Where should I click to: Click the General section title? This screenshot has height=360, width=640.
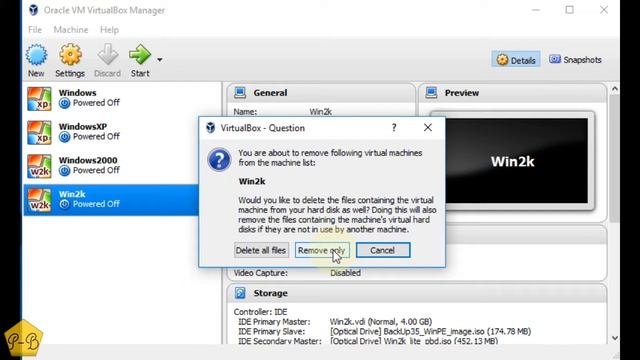(x=270, y=93)
